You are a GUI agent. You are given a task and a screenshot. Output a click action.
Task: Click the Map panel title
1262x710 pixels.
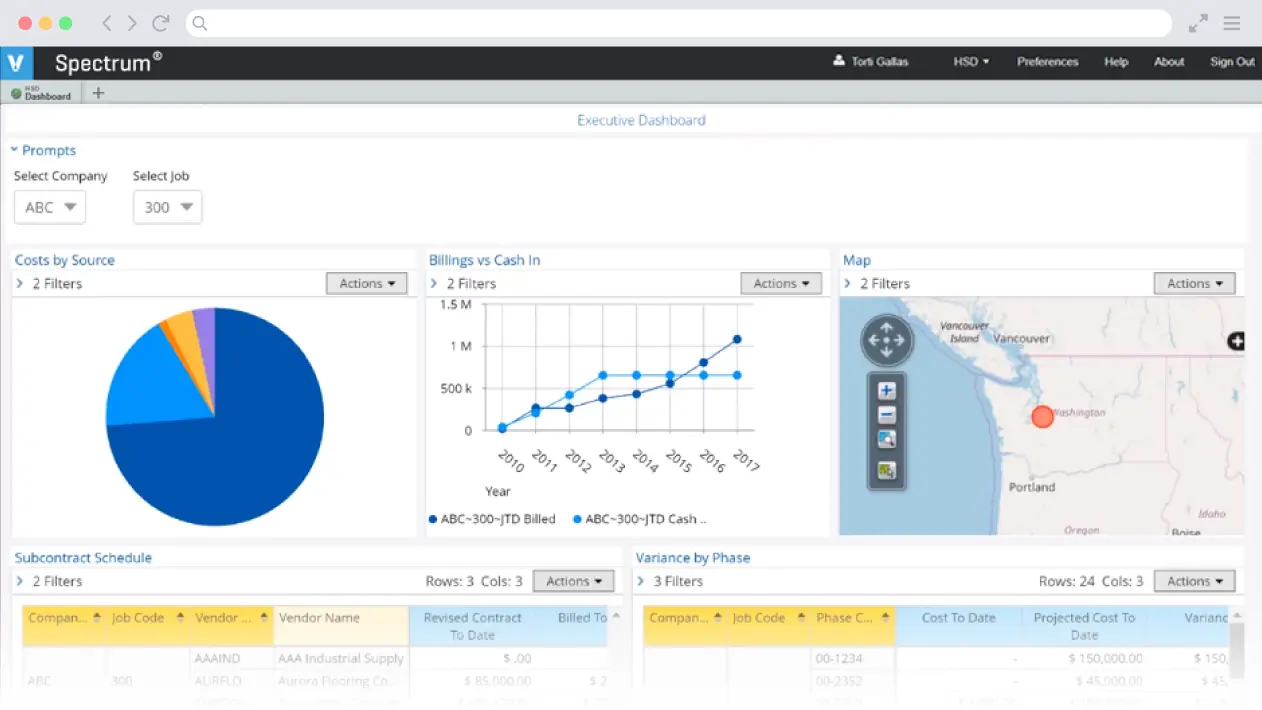(857, 260)
